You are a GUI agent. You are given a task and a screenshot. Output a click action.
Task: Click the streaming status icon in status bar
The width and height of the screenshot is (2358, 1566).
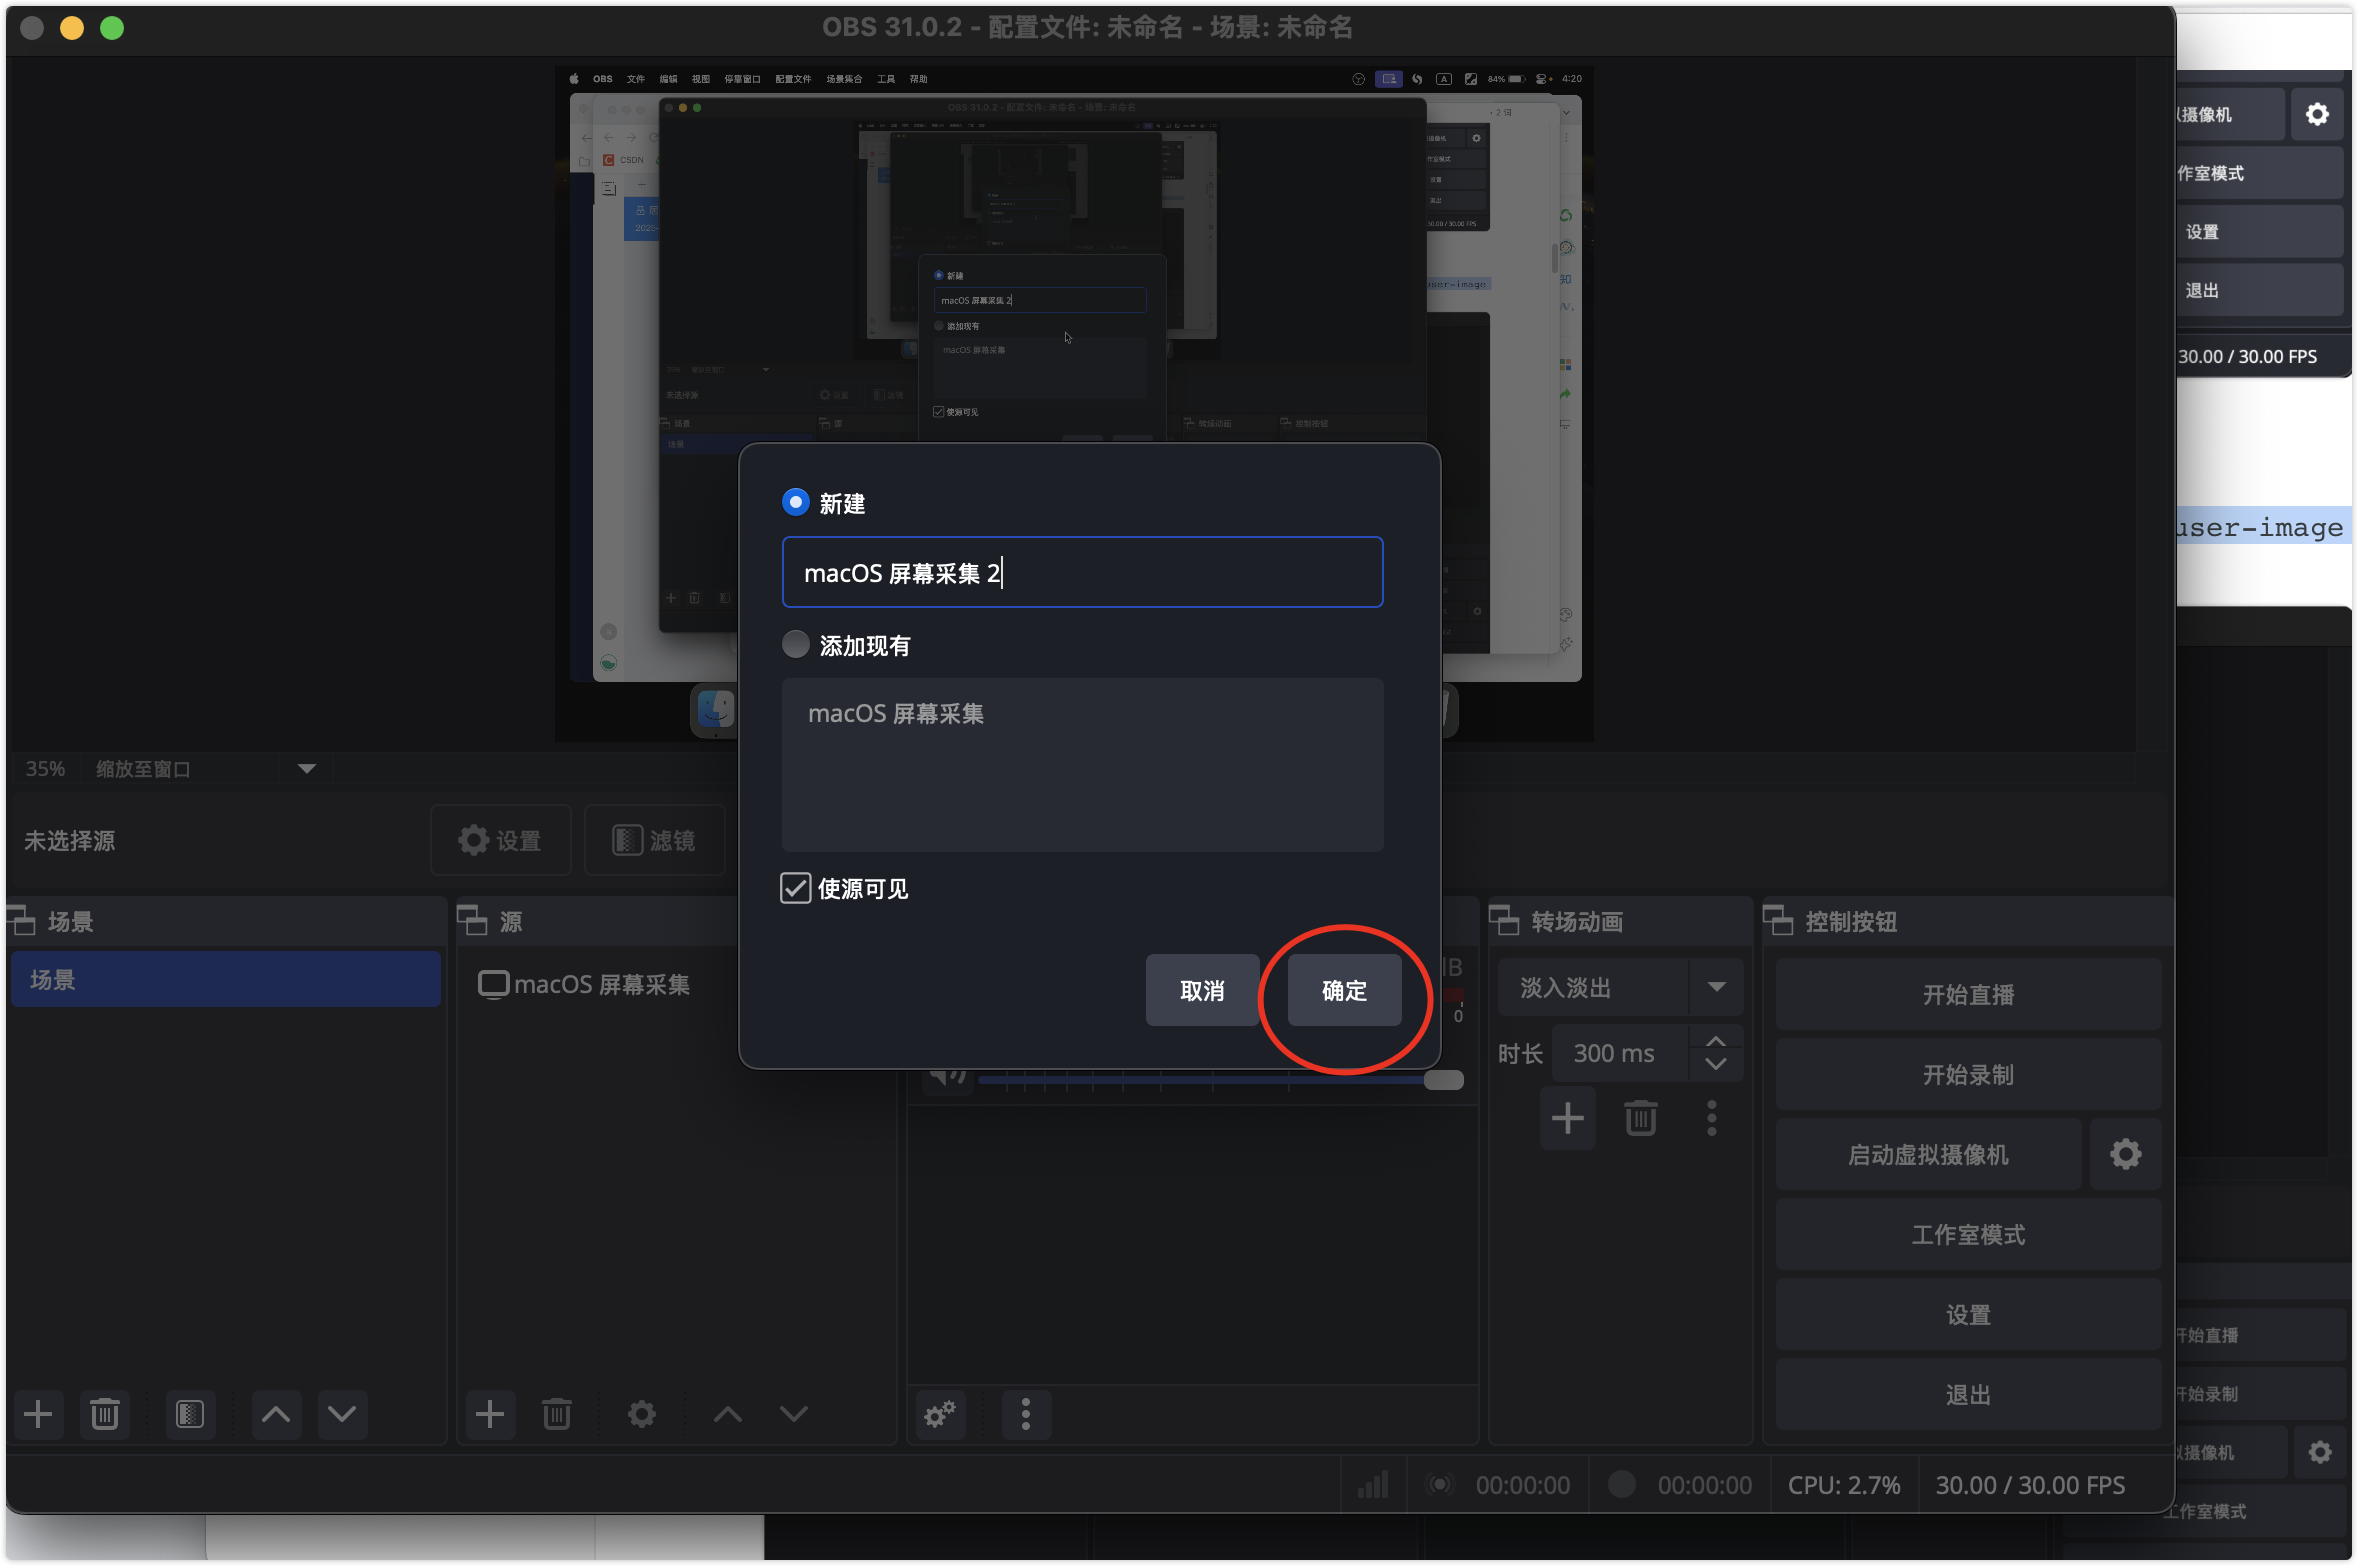[x=1440, y=1485]
